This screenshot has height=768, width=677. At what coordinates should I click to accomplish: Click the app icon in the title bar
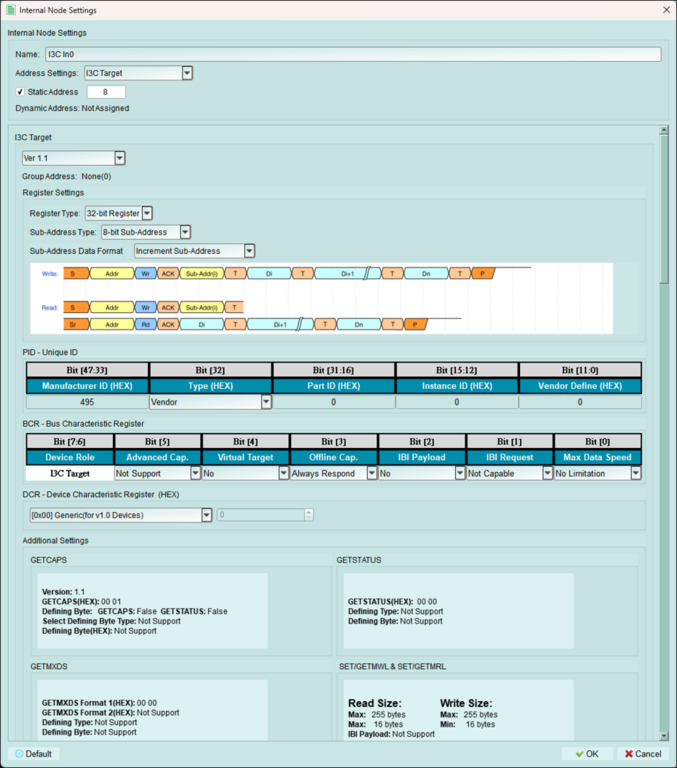pyautogui.click(x=10, y=9)
